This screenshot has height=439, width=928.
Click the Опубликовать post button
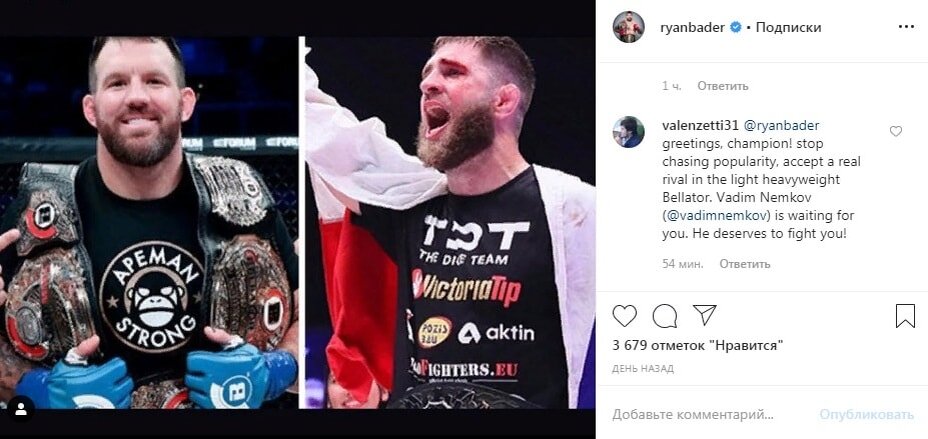click(x=867, y=415)
